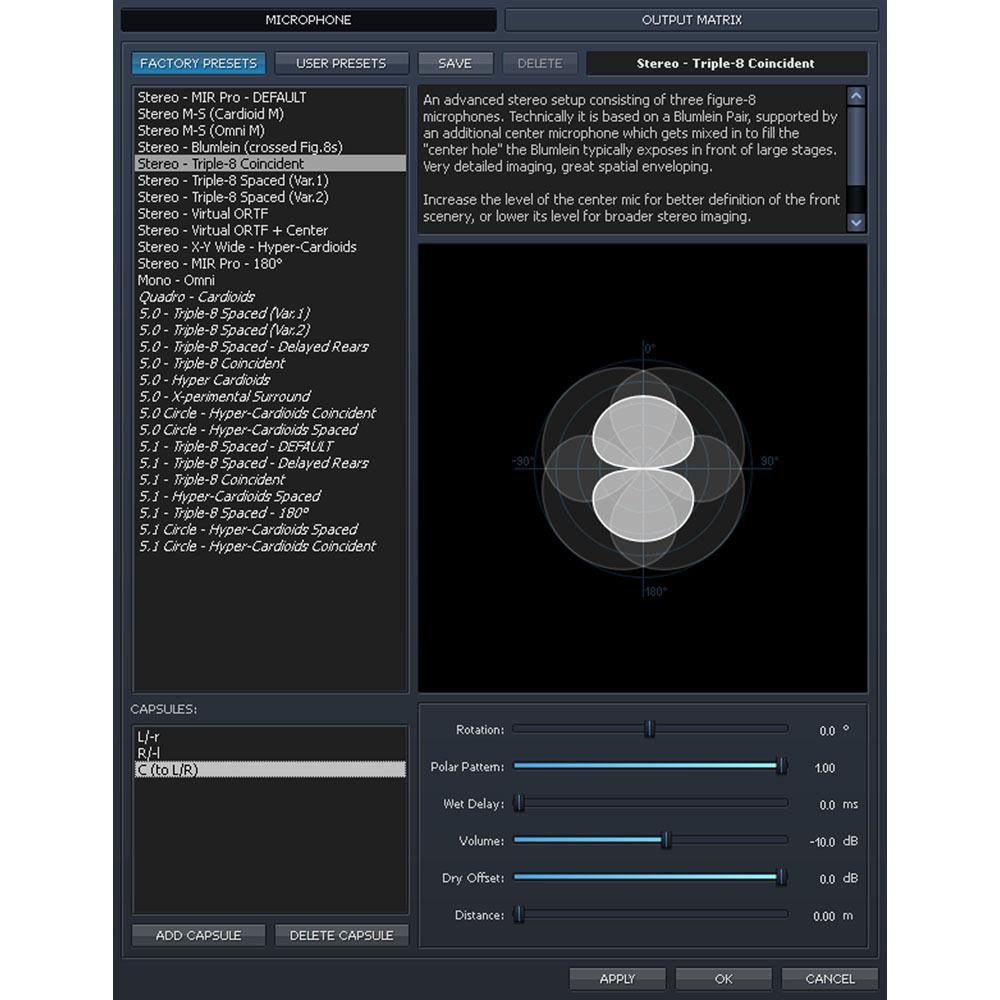Move the Volume slider handle

pyautogui.click(x=668, y=840)
